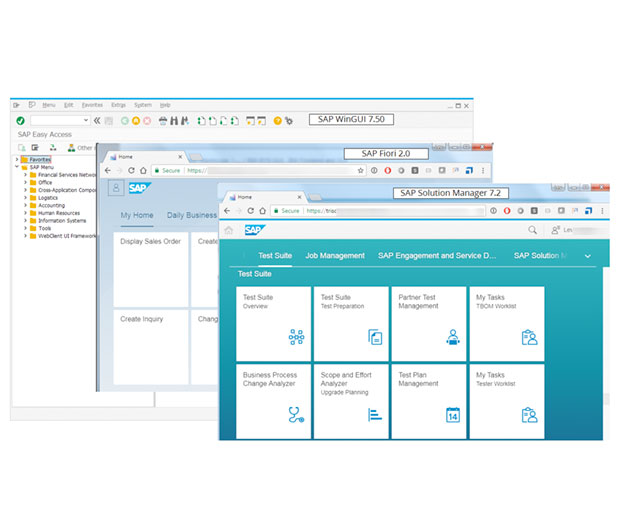Select the Daily Business tab in SAP Fiori 2.0
The height and width of the screenshot is (522, 631).
192,215
